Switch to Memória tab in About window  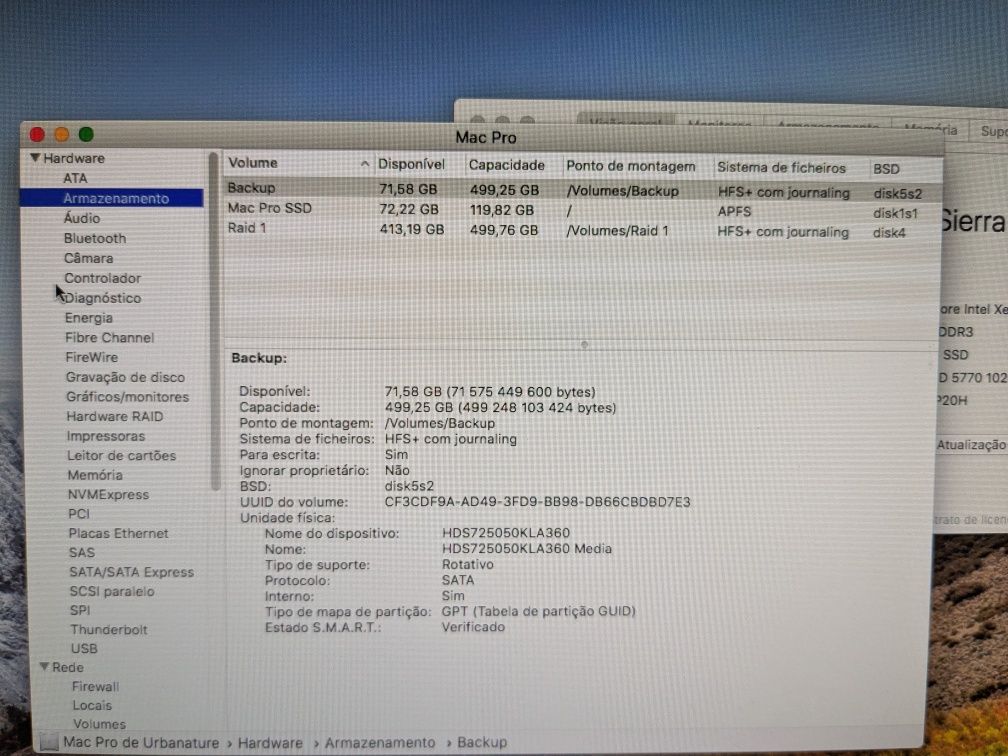pos(932,129)
